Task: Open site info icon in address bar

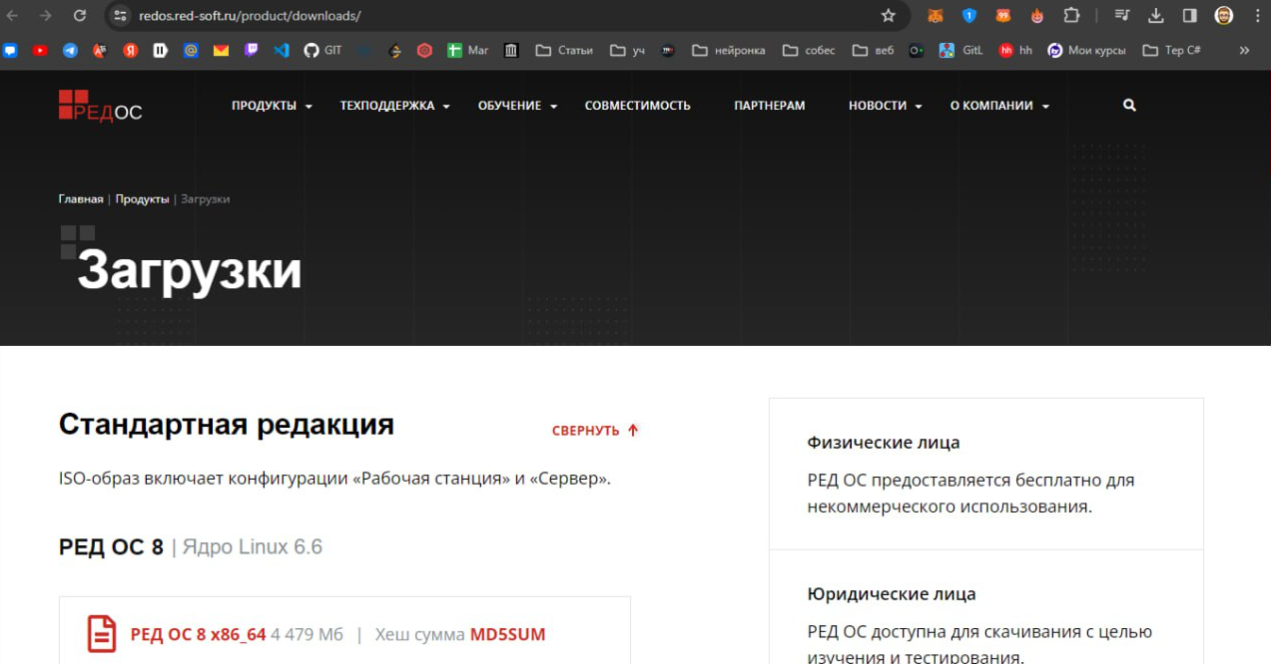Action: 121,16
